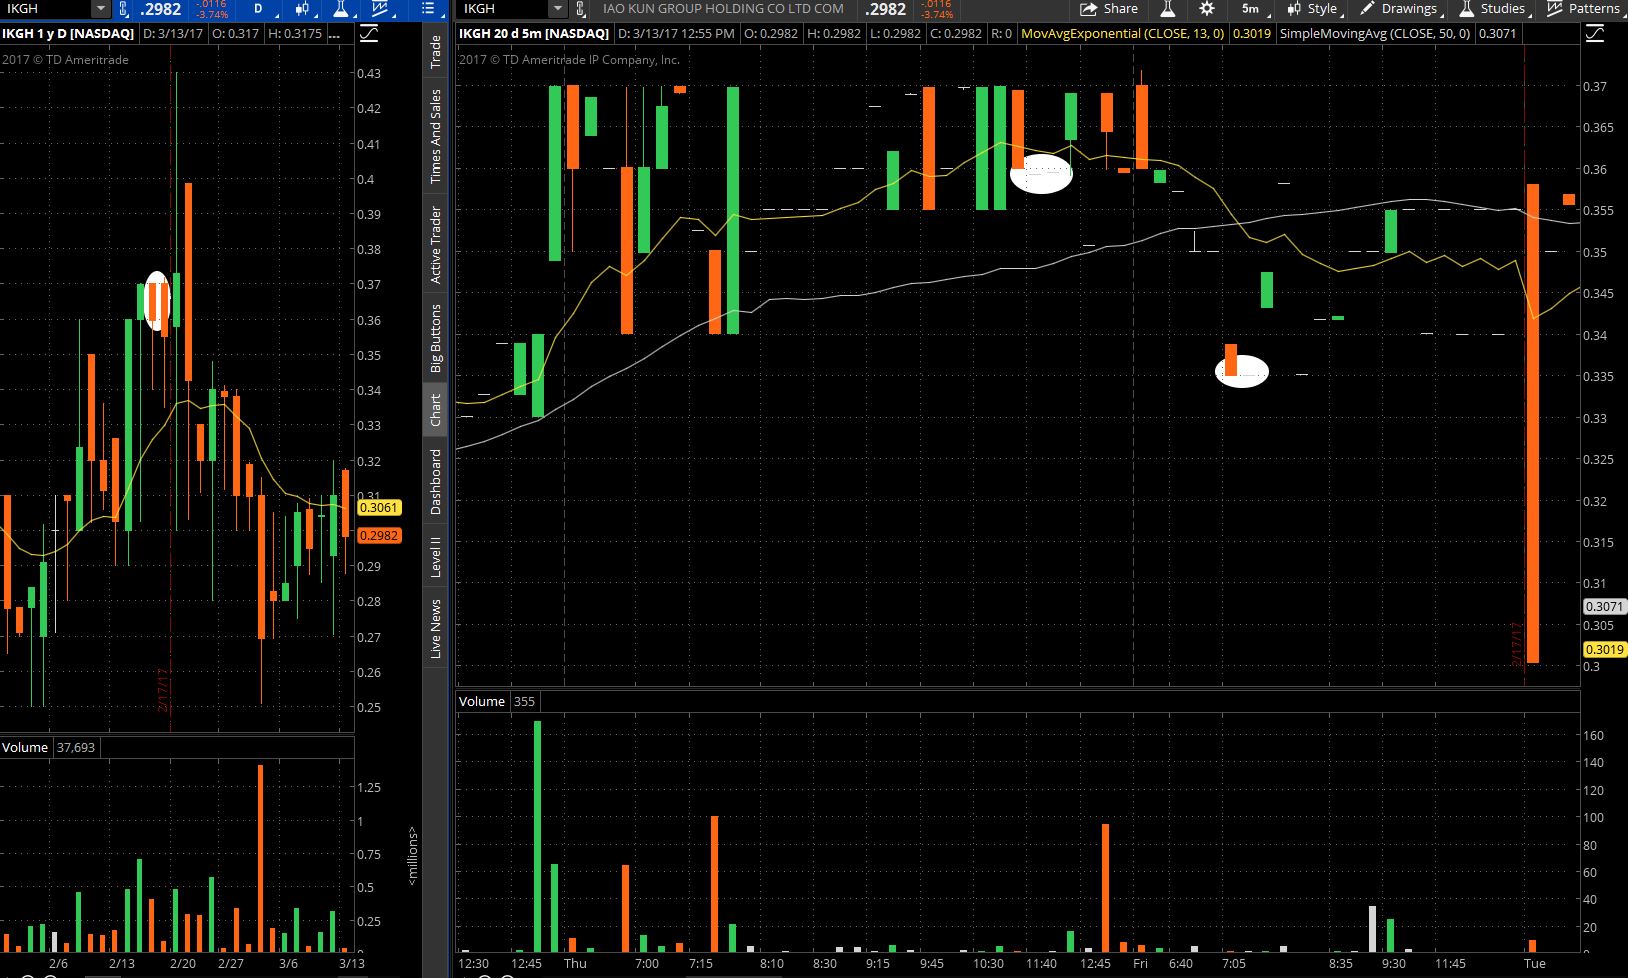Open the Studies menu
The image size is (1628, 978).
(1493, 9)
